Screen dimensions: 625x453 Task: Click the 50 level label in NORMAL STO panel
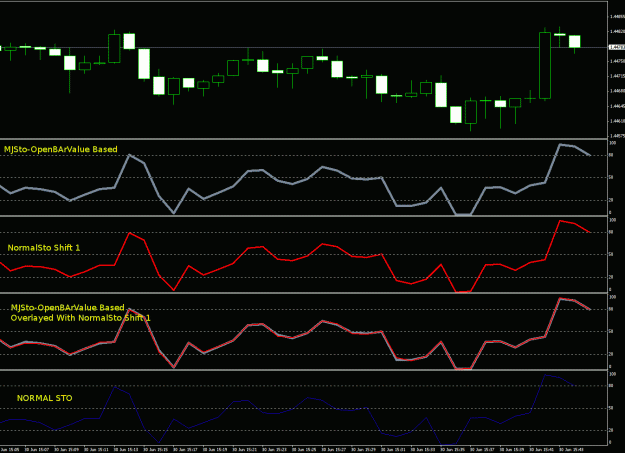(612, 408)
